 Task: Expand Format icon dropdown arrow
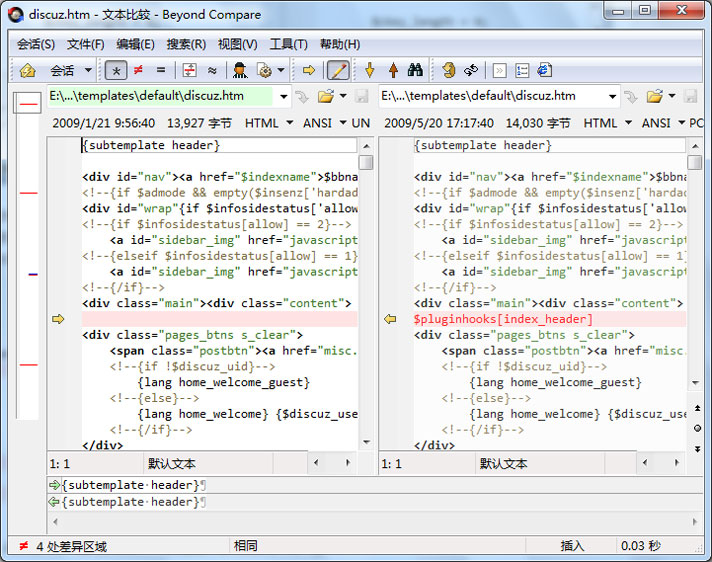pos(281,70)
